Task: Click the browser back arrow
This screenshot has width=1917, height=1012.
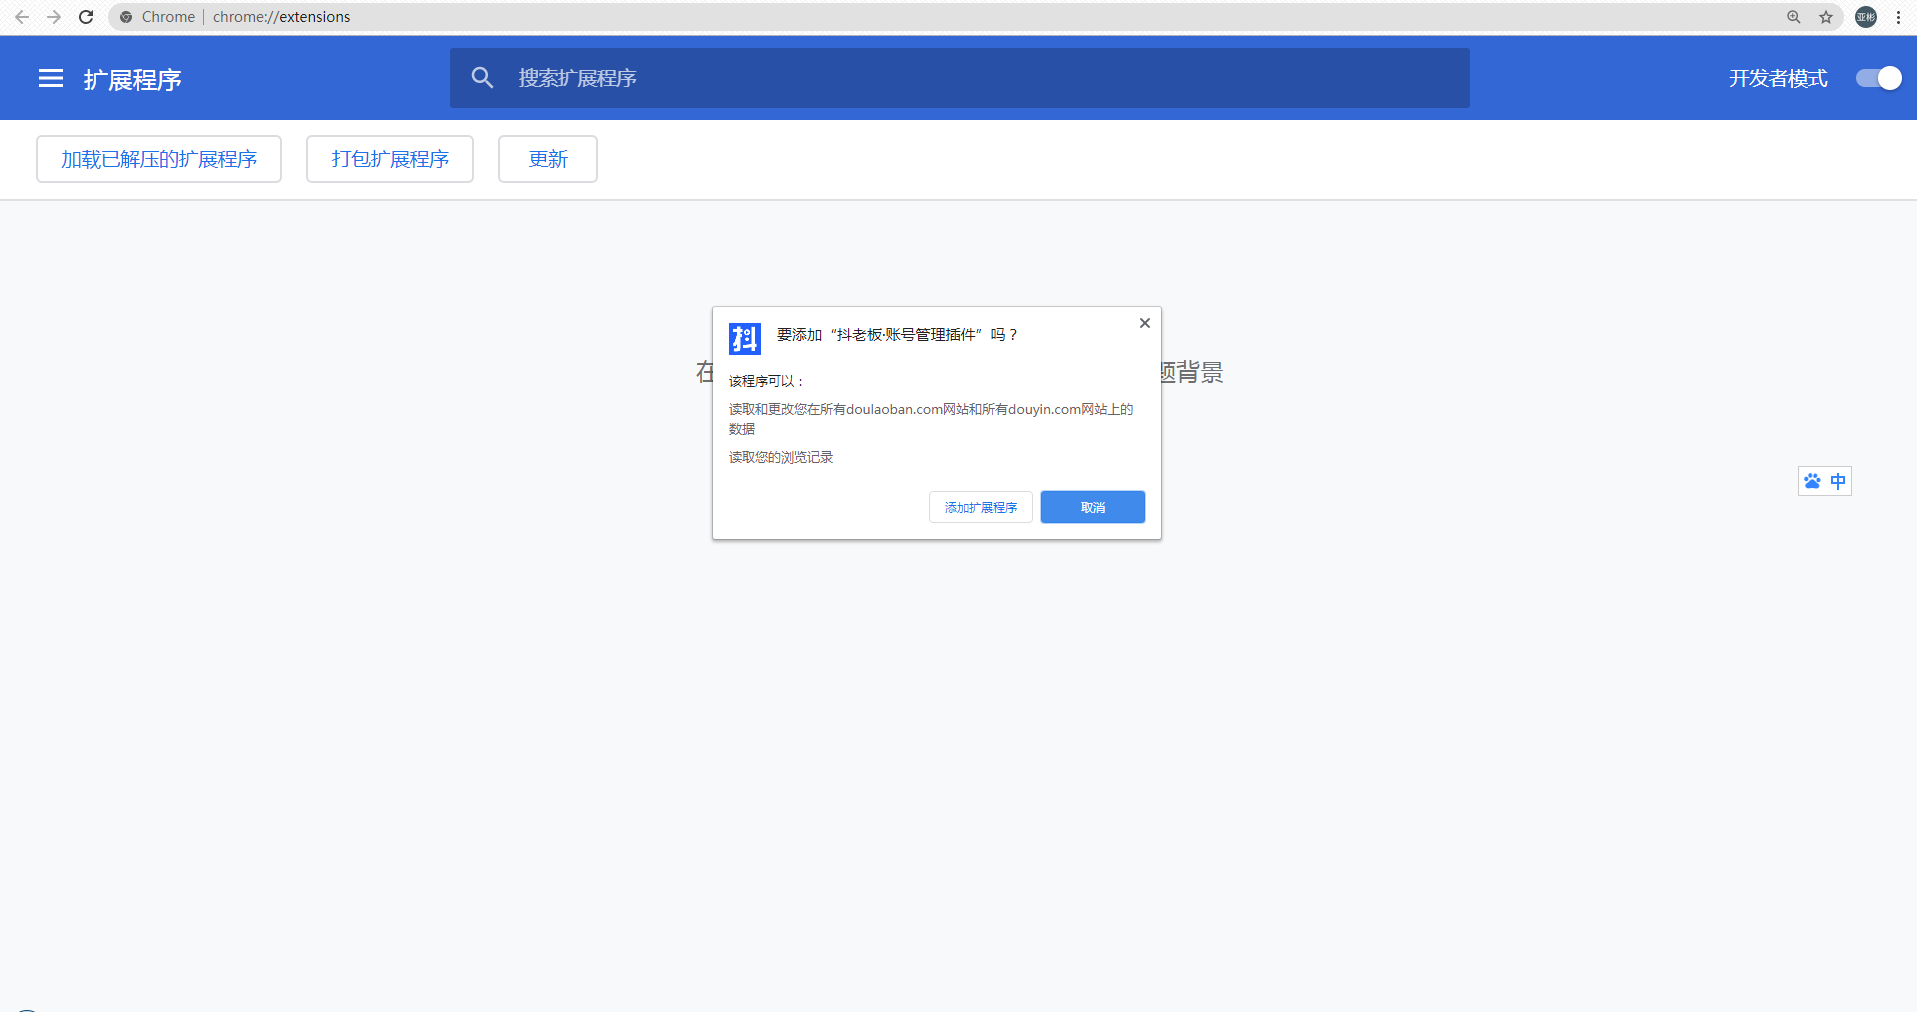Action: pos(22,17)
